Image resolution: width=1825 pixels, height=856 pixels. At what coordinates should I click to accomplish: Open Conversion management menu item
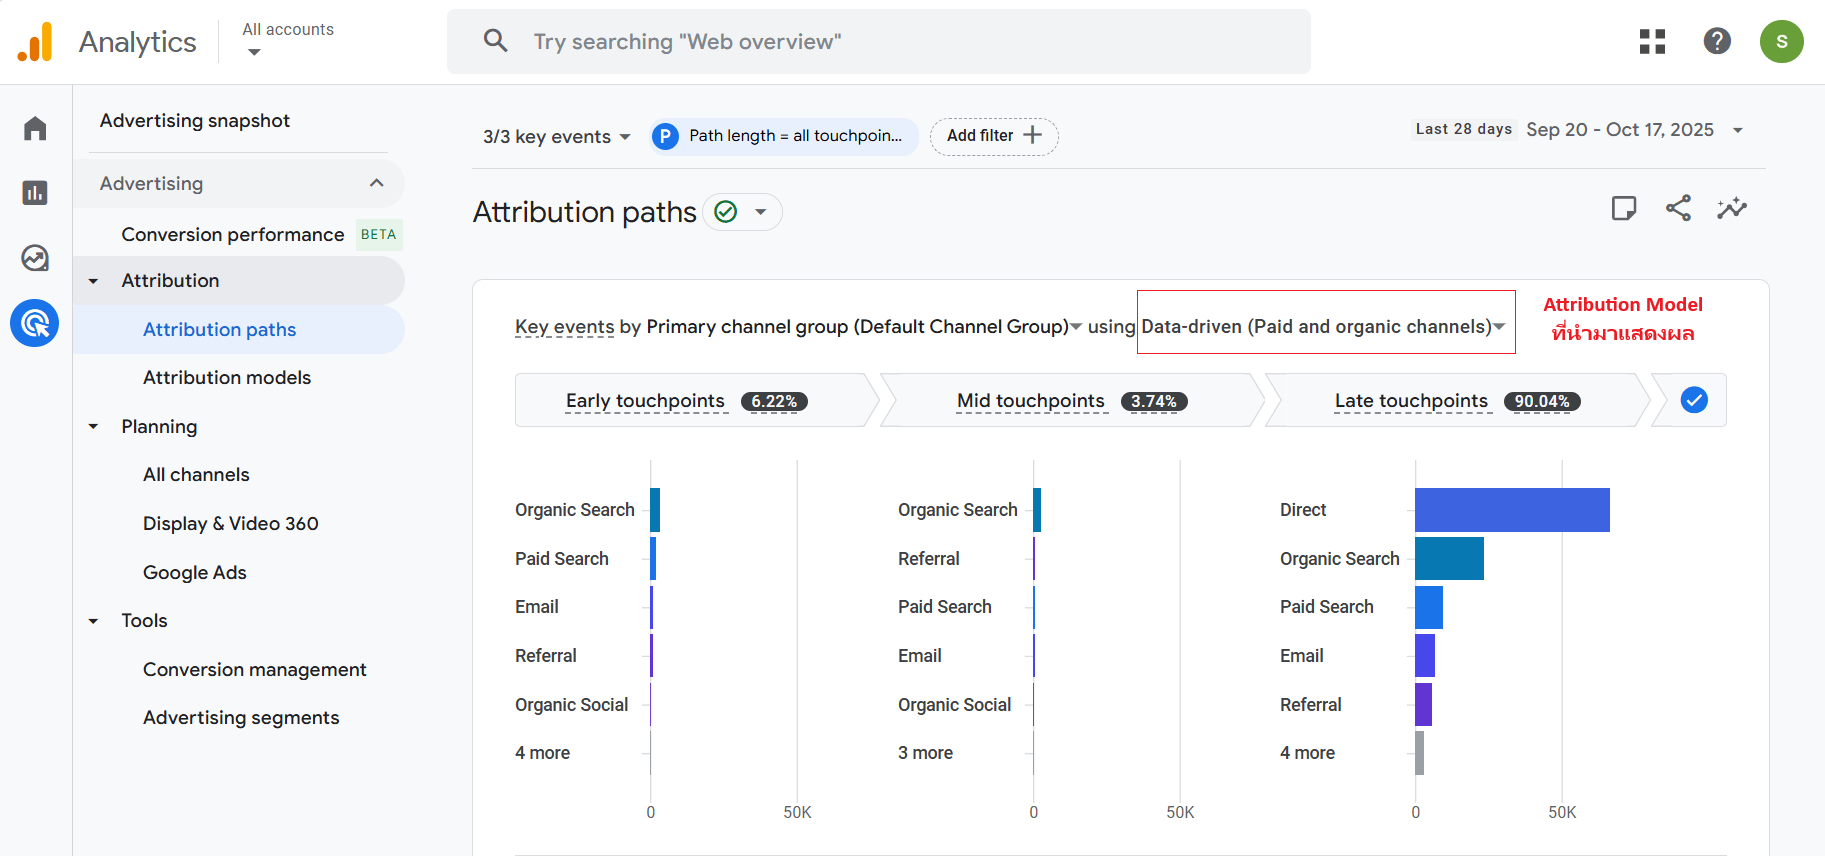point(254,669)
